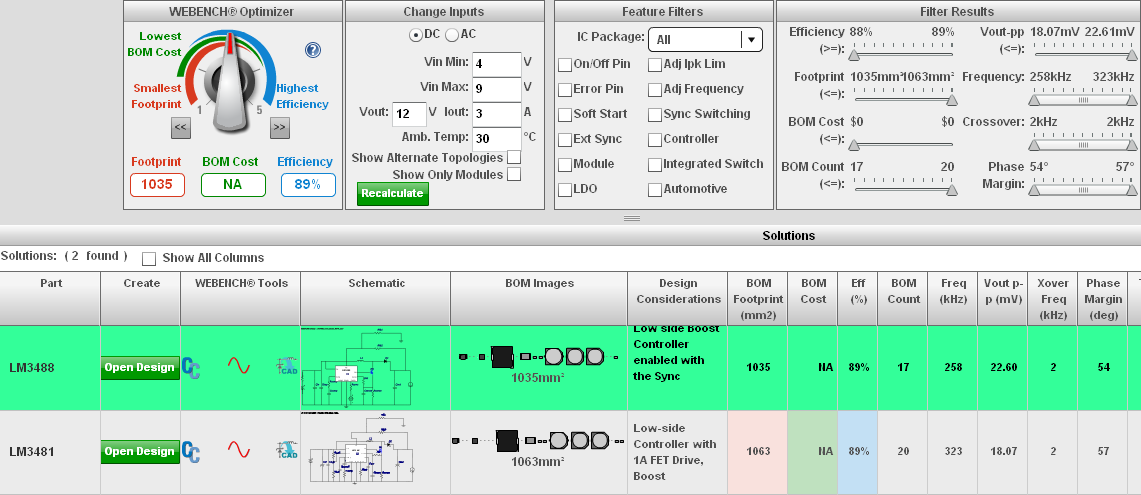This screenshot has height=495, width=1141.
Task: Enable Ext Sync filter
Action: (x=565, y=139)
